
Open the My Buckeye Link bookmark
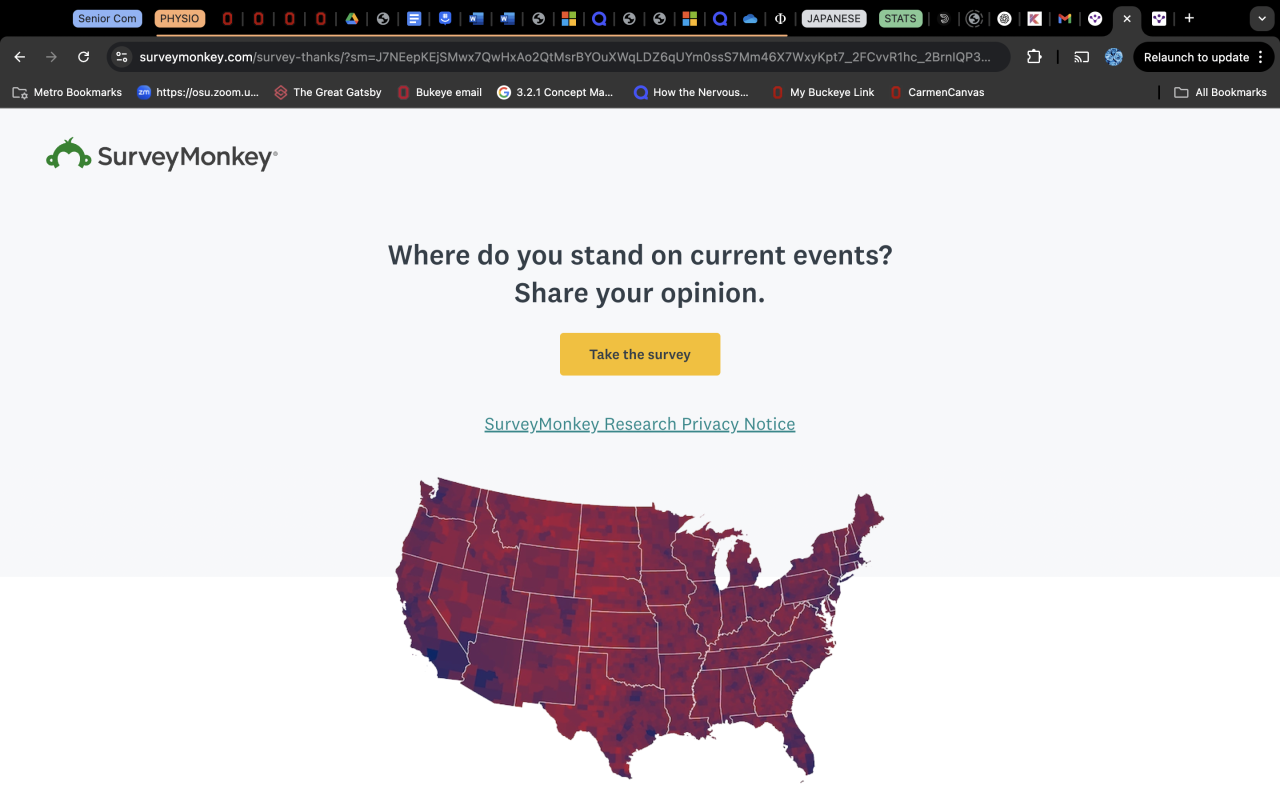coord(823,92)
